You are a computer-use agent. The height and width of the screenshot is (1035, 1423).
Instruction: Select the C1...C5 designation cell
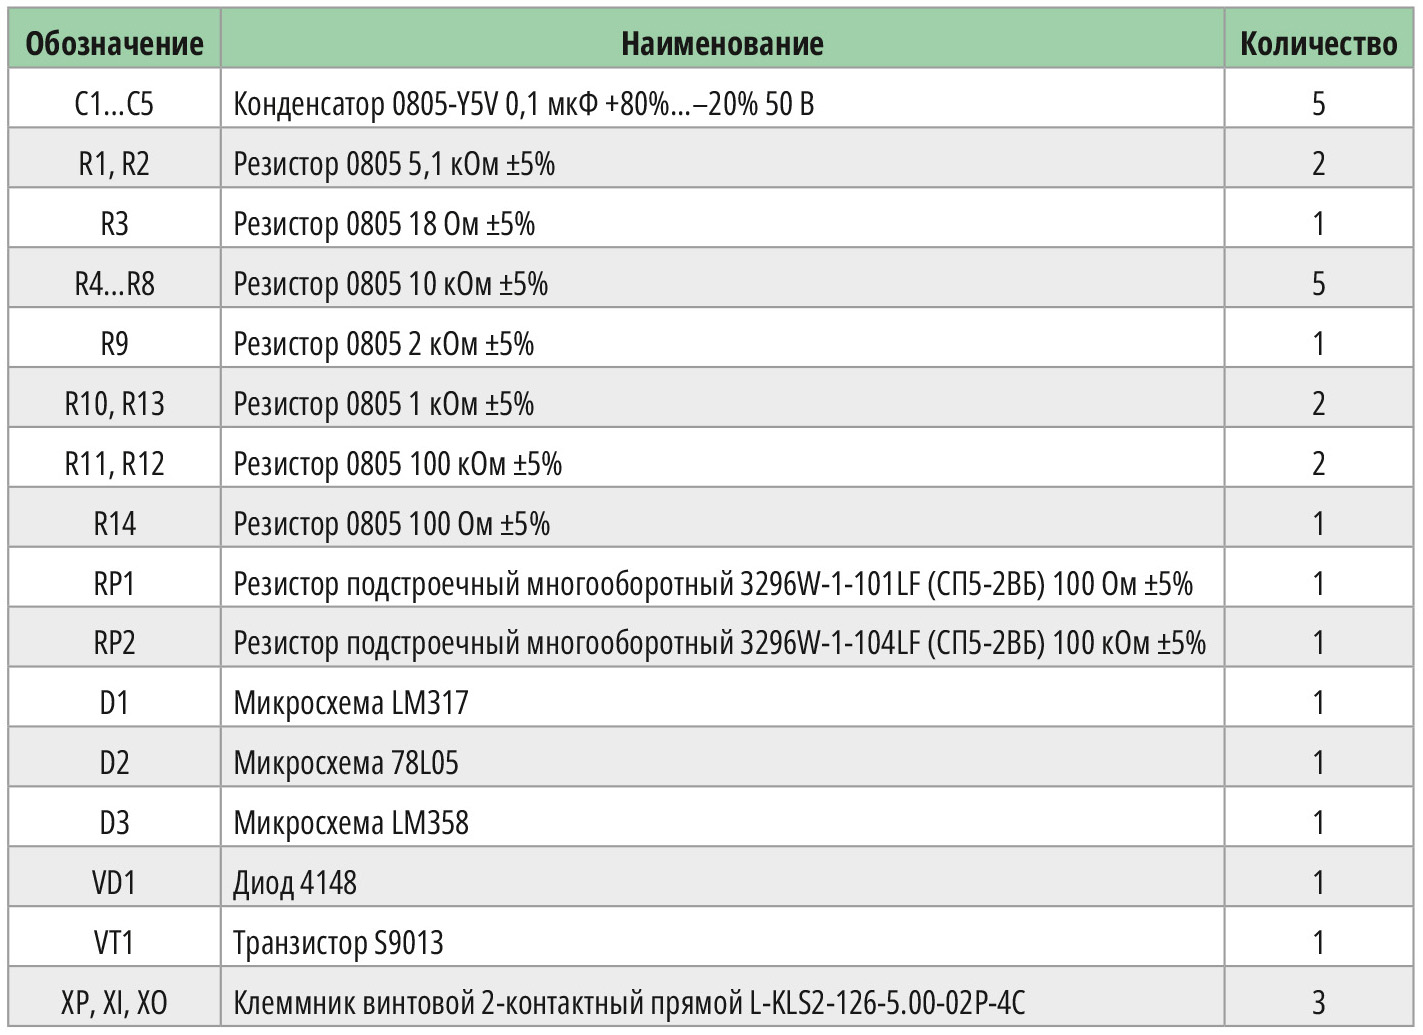(114, 103)
